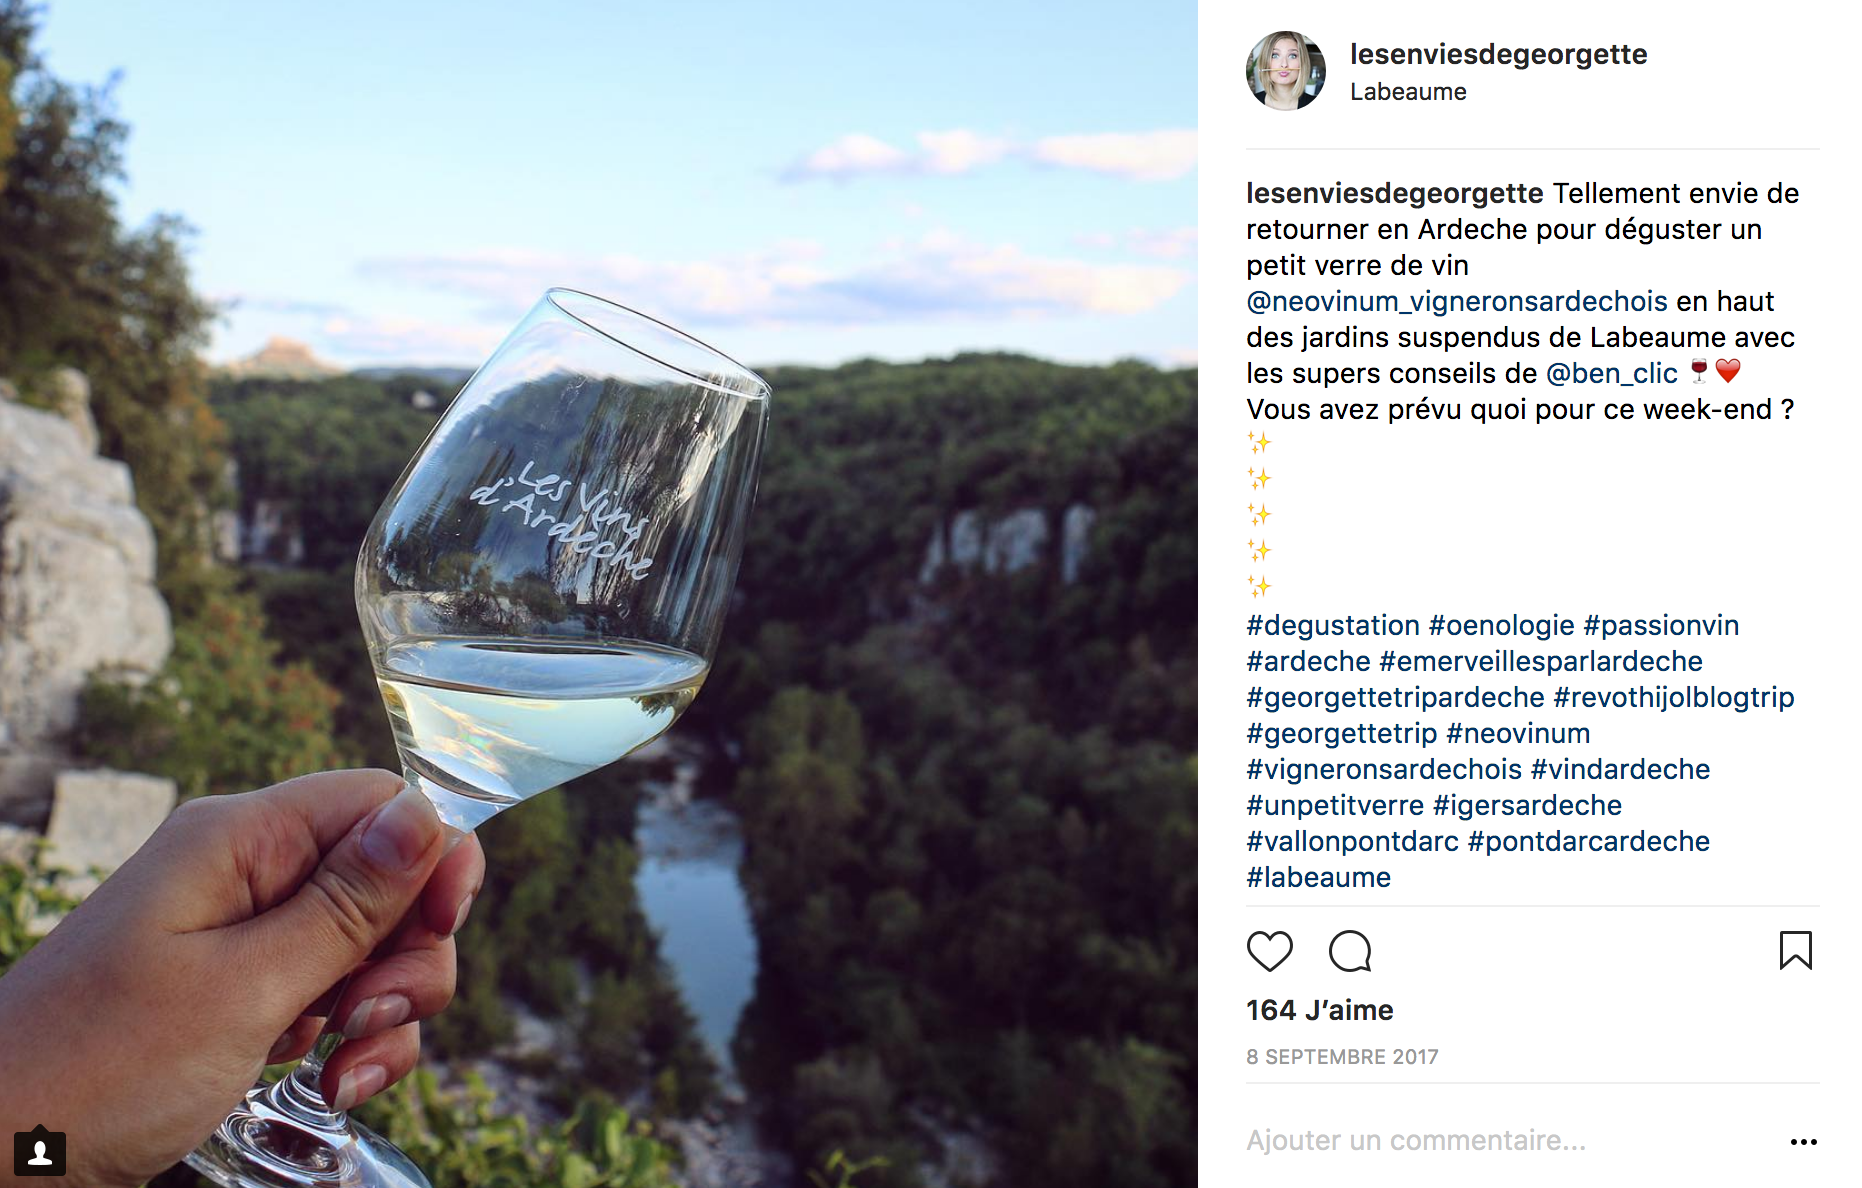
Task: Browse the #vallonpontdarc hashtag
Action: coord(1352,841)
